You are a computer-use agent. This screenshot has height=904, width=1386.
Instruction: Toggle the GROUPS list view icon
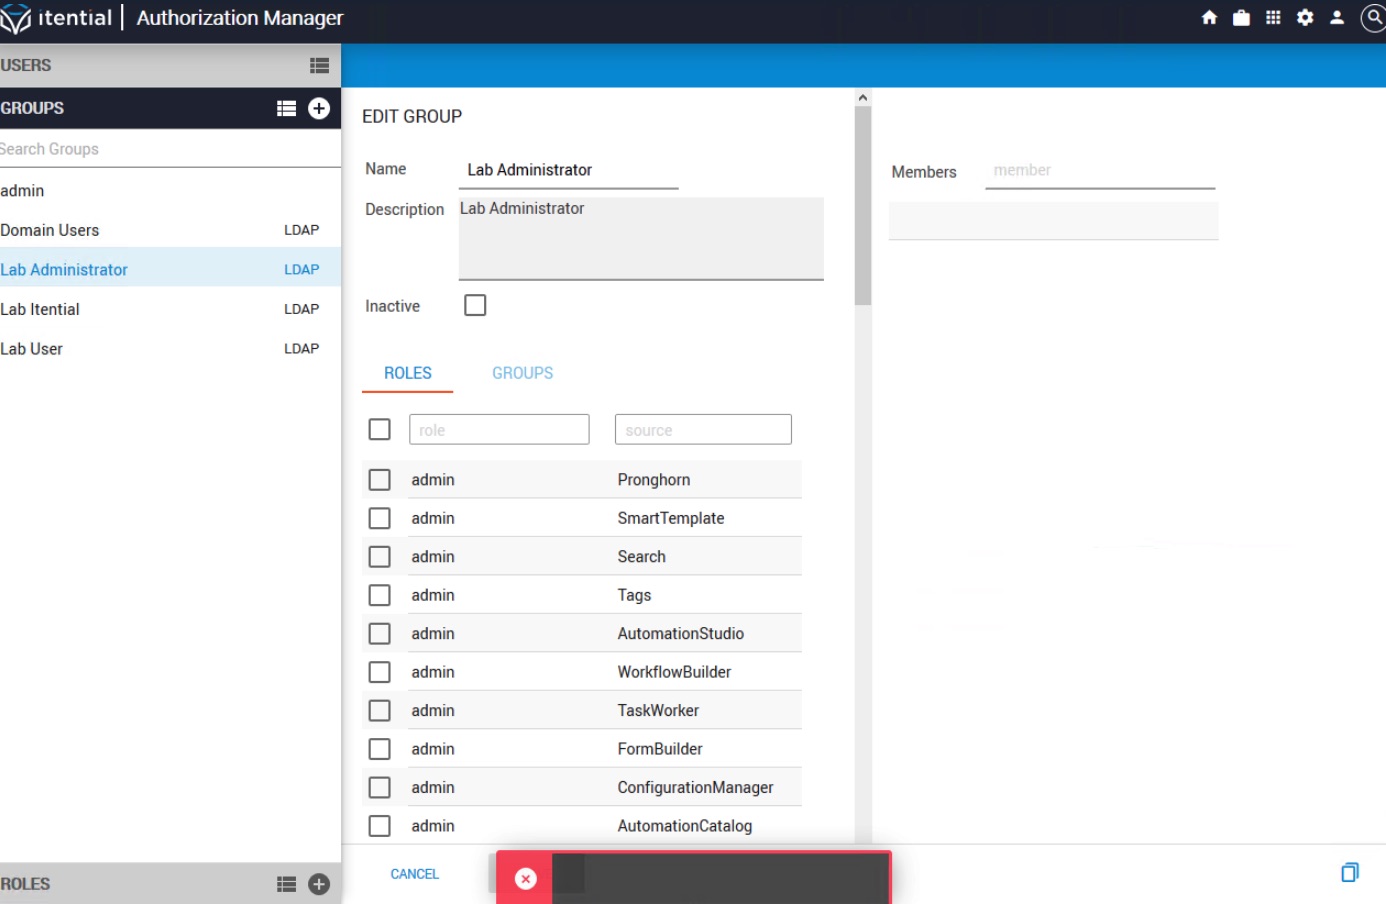click(x=286, y=108)
